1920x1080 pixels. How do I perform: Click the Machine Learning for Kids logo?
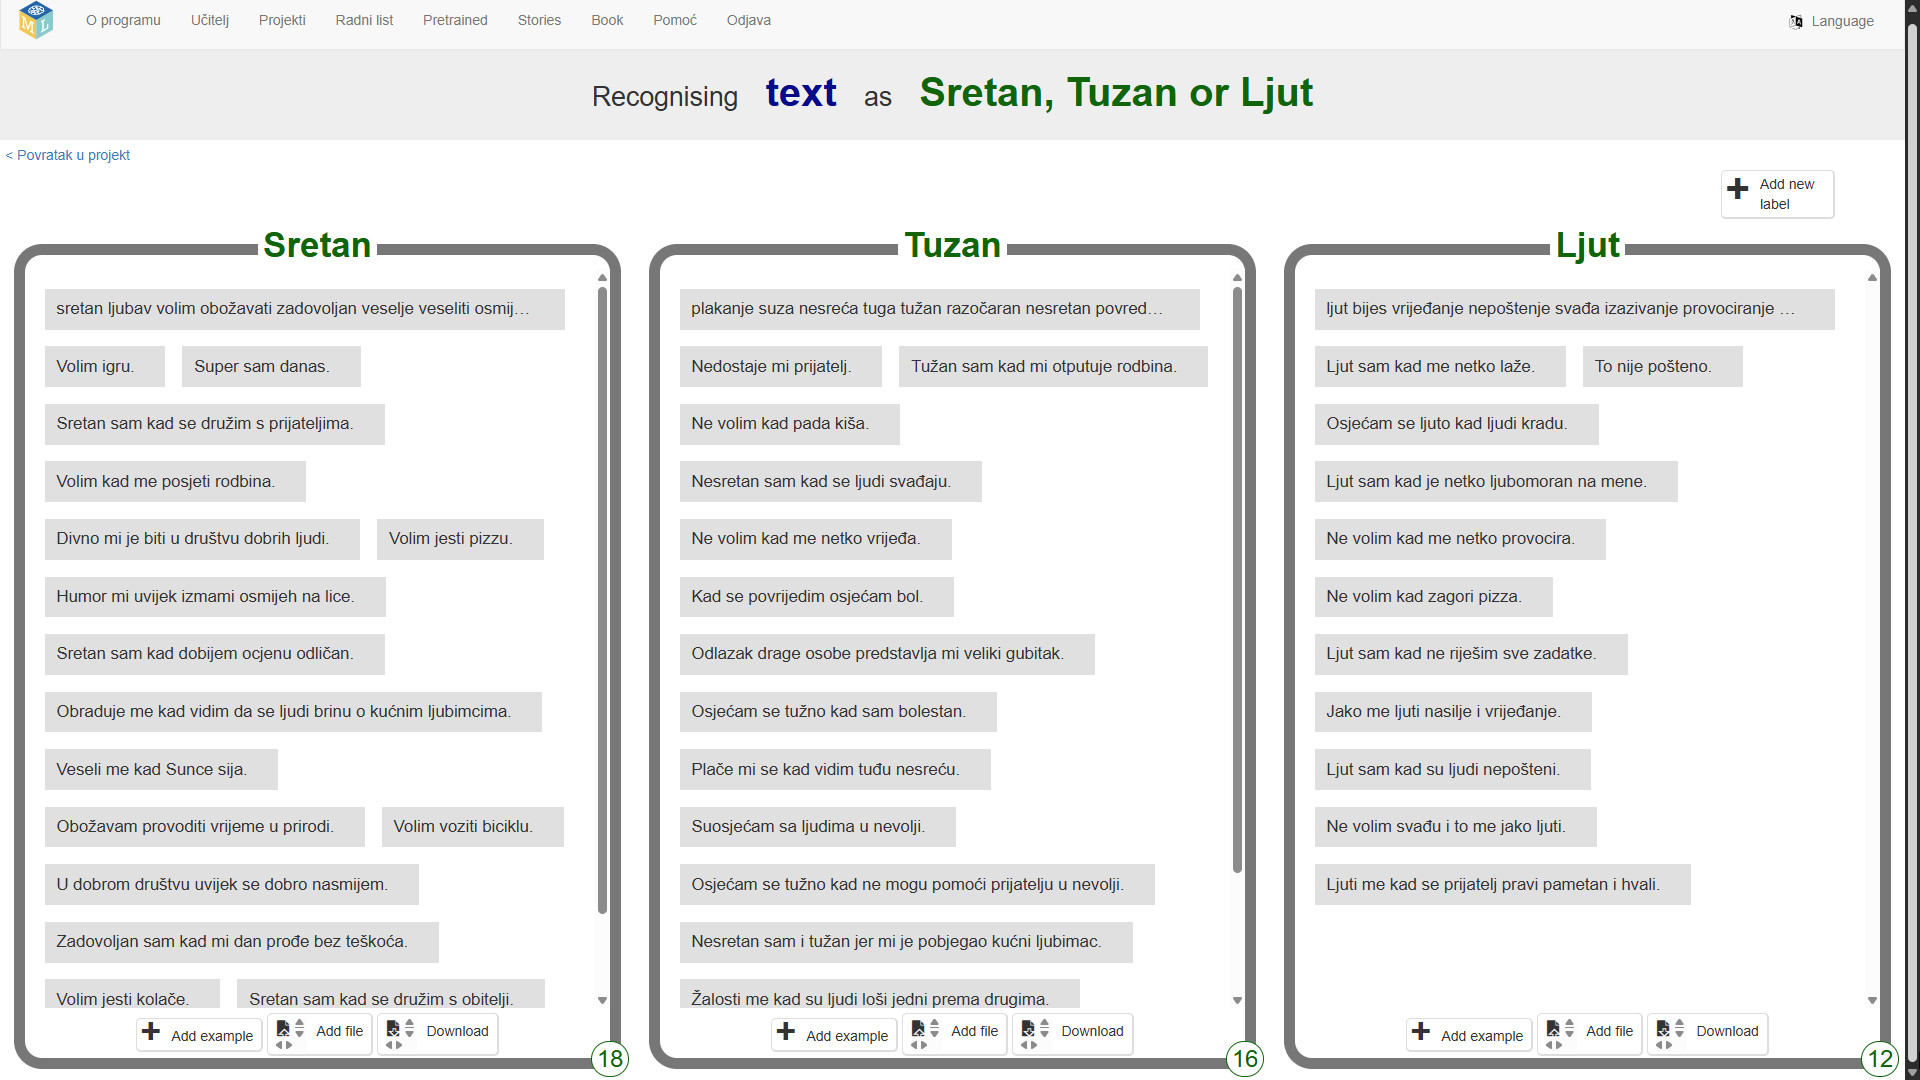[36, 20]
